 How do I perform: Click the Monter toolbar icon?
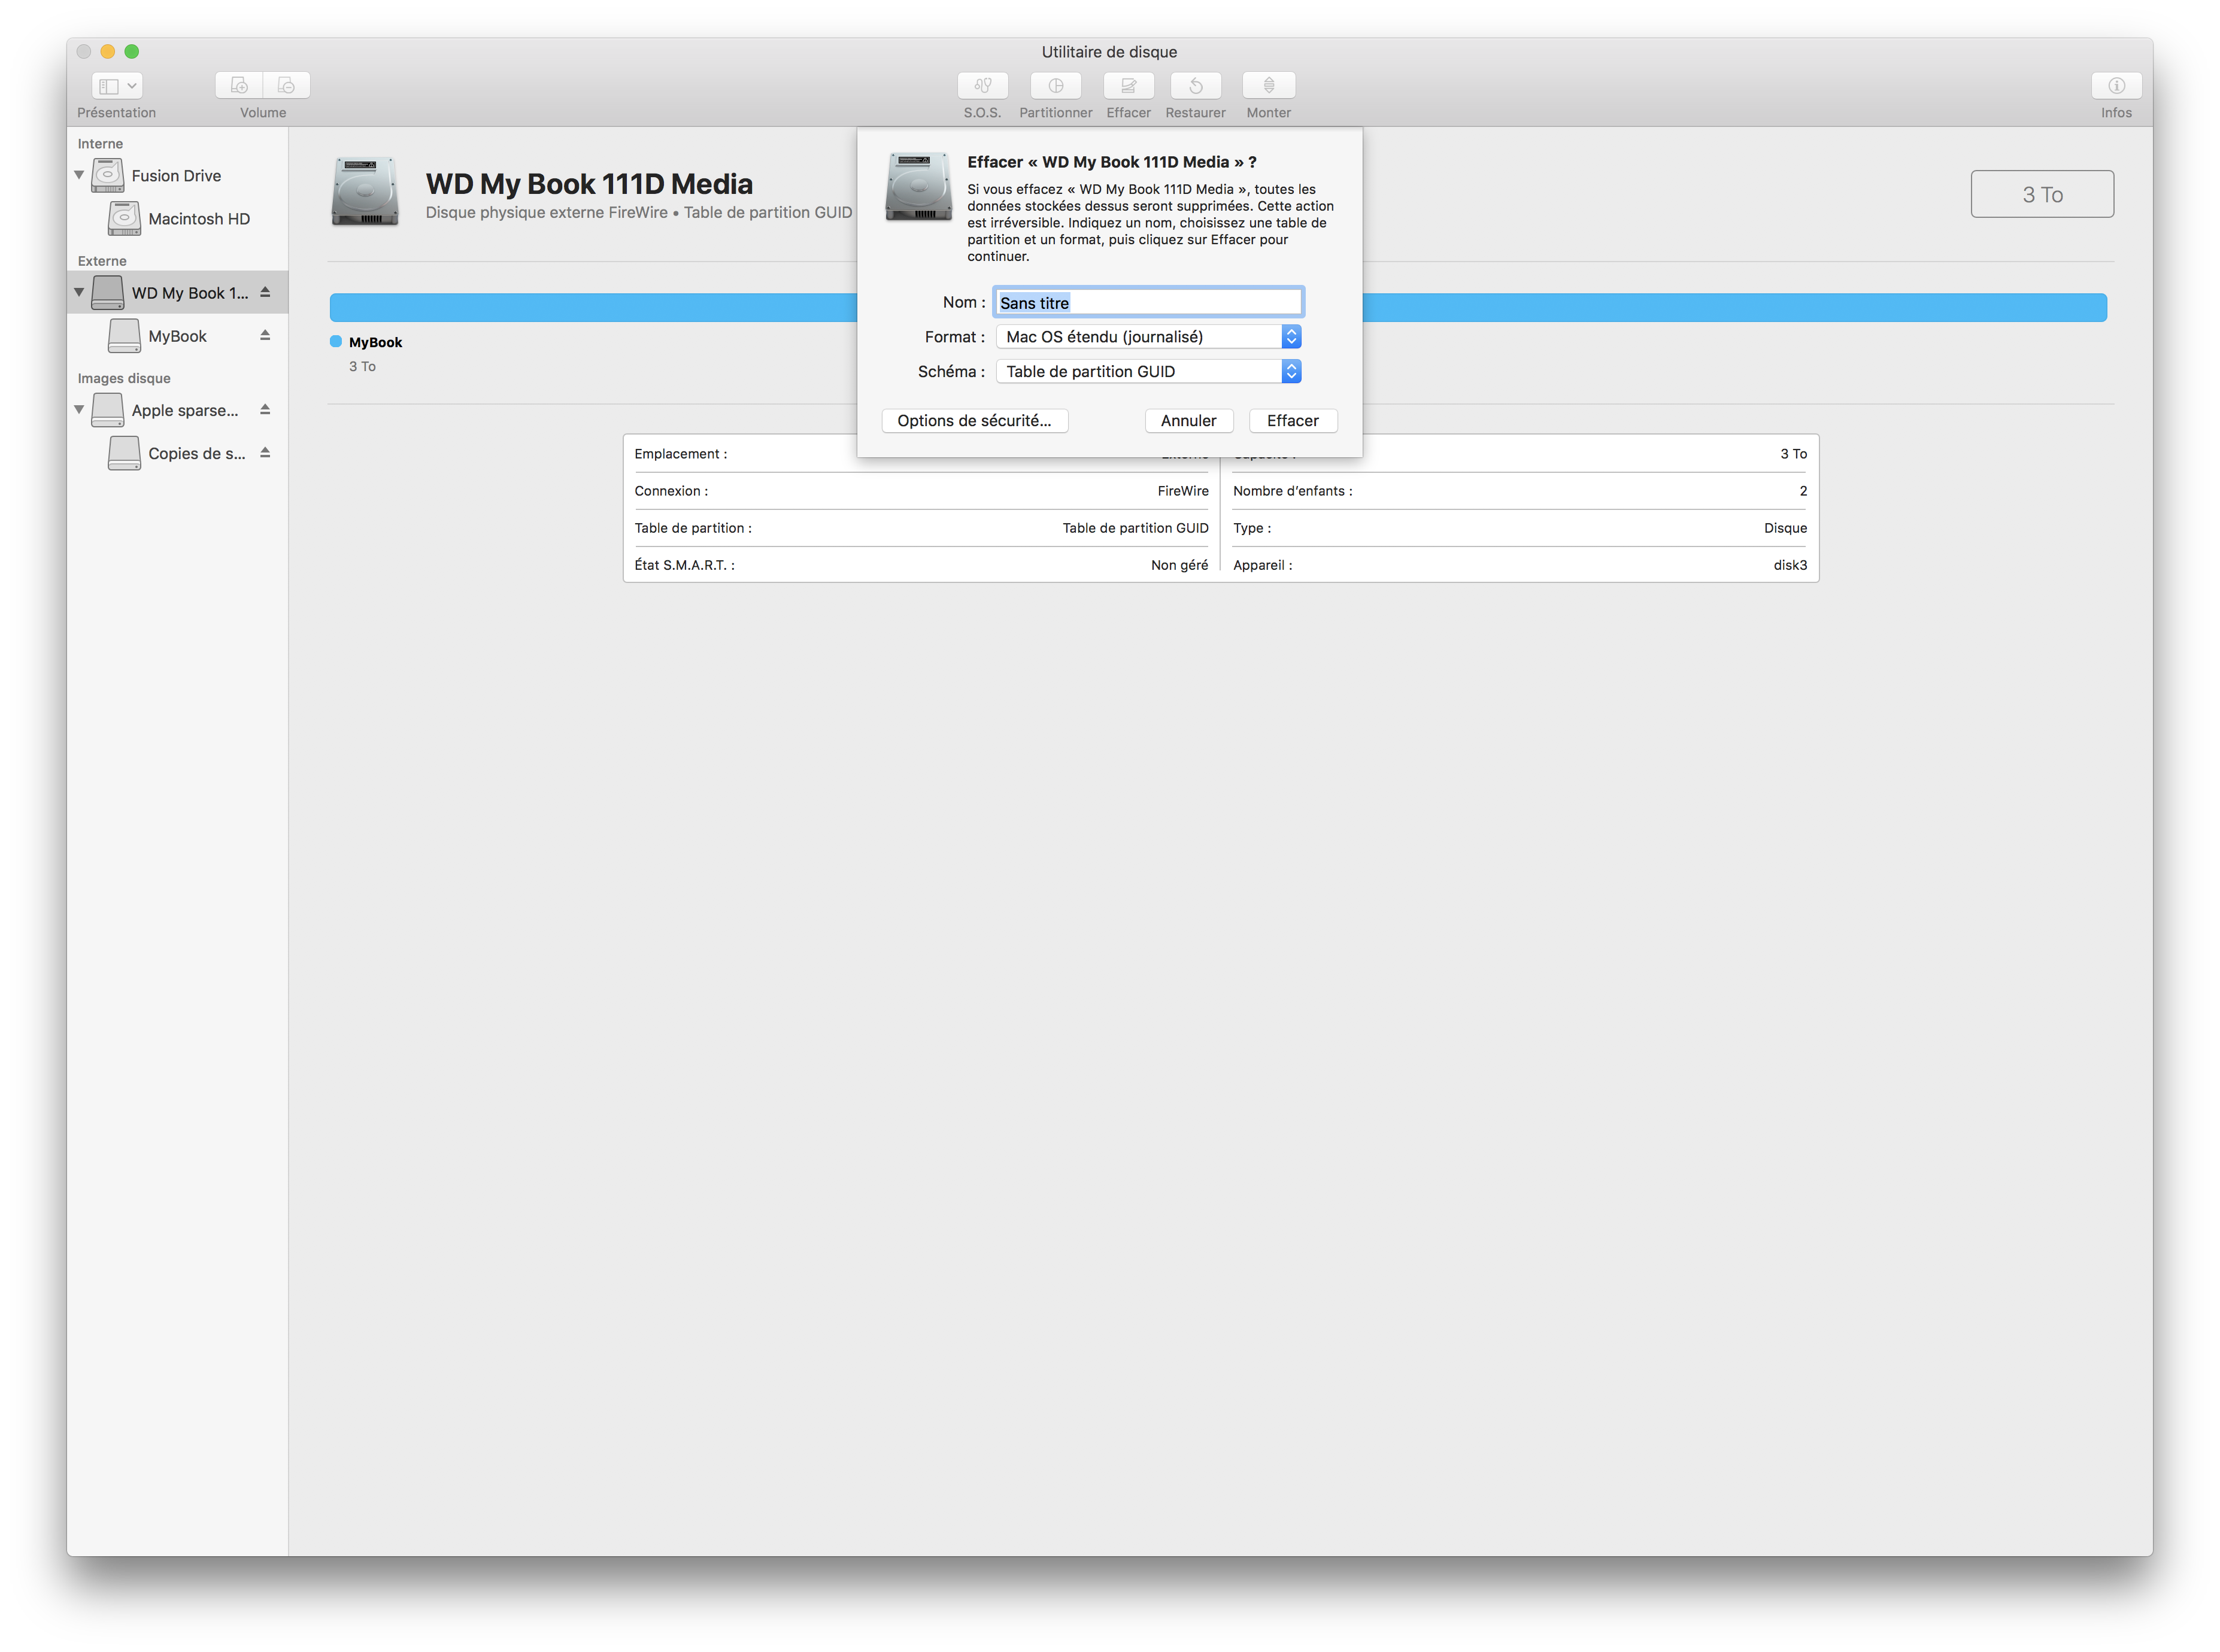[1269, 86]
